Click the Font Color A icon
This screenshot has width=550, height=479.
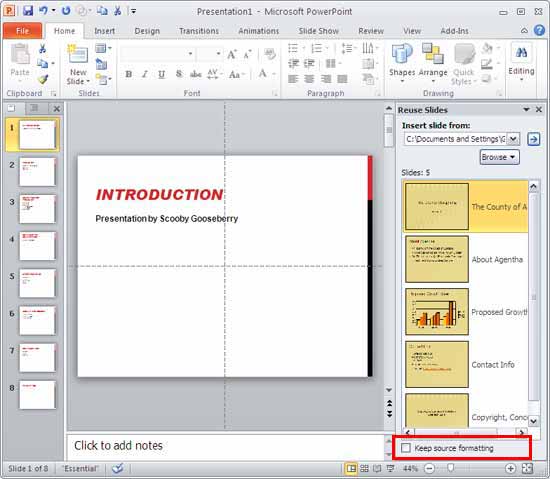[x=262, y=74]
